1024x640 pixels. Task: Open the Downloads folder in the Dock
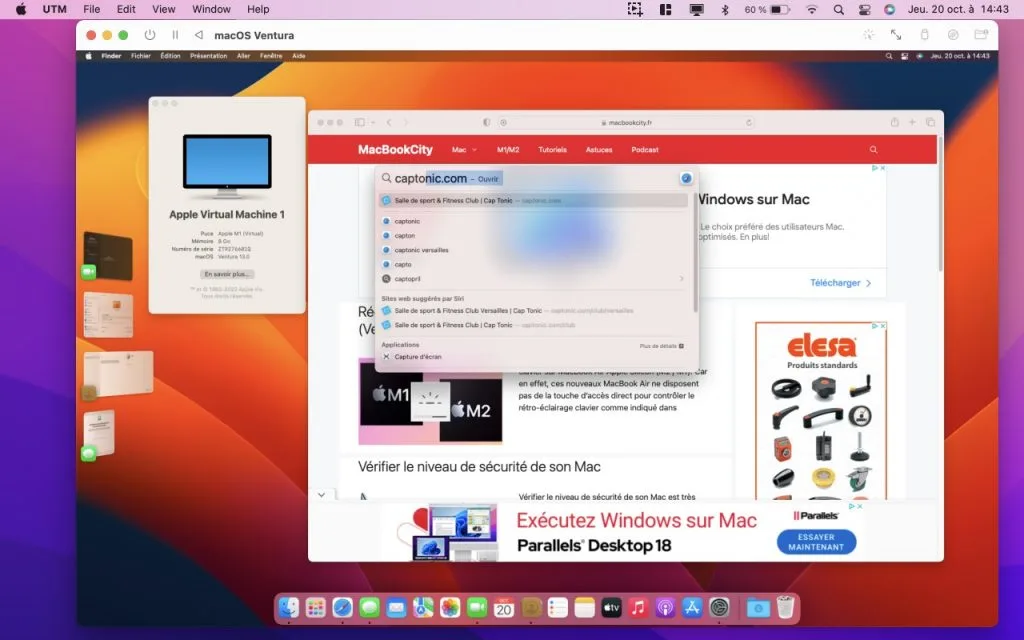[758, 608]
